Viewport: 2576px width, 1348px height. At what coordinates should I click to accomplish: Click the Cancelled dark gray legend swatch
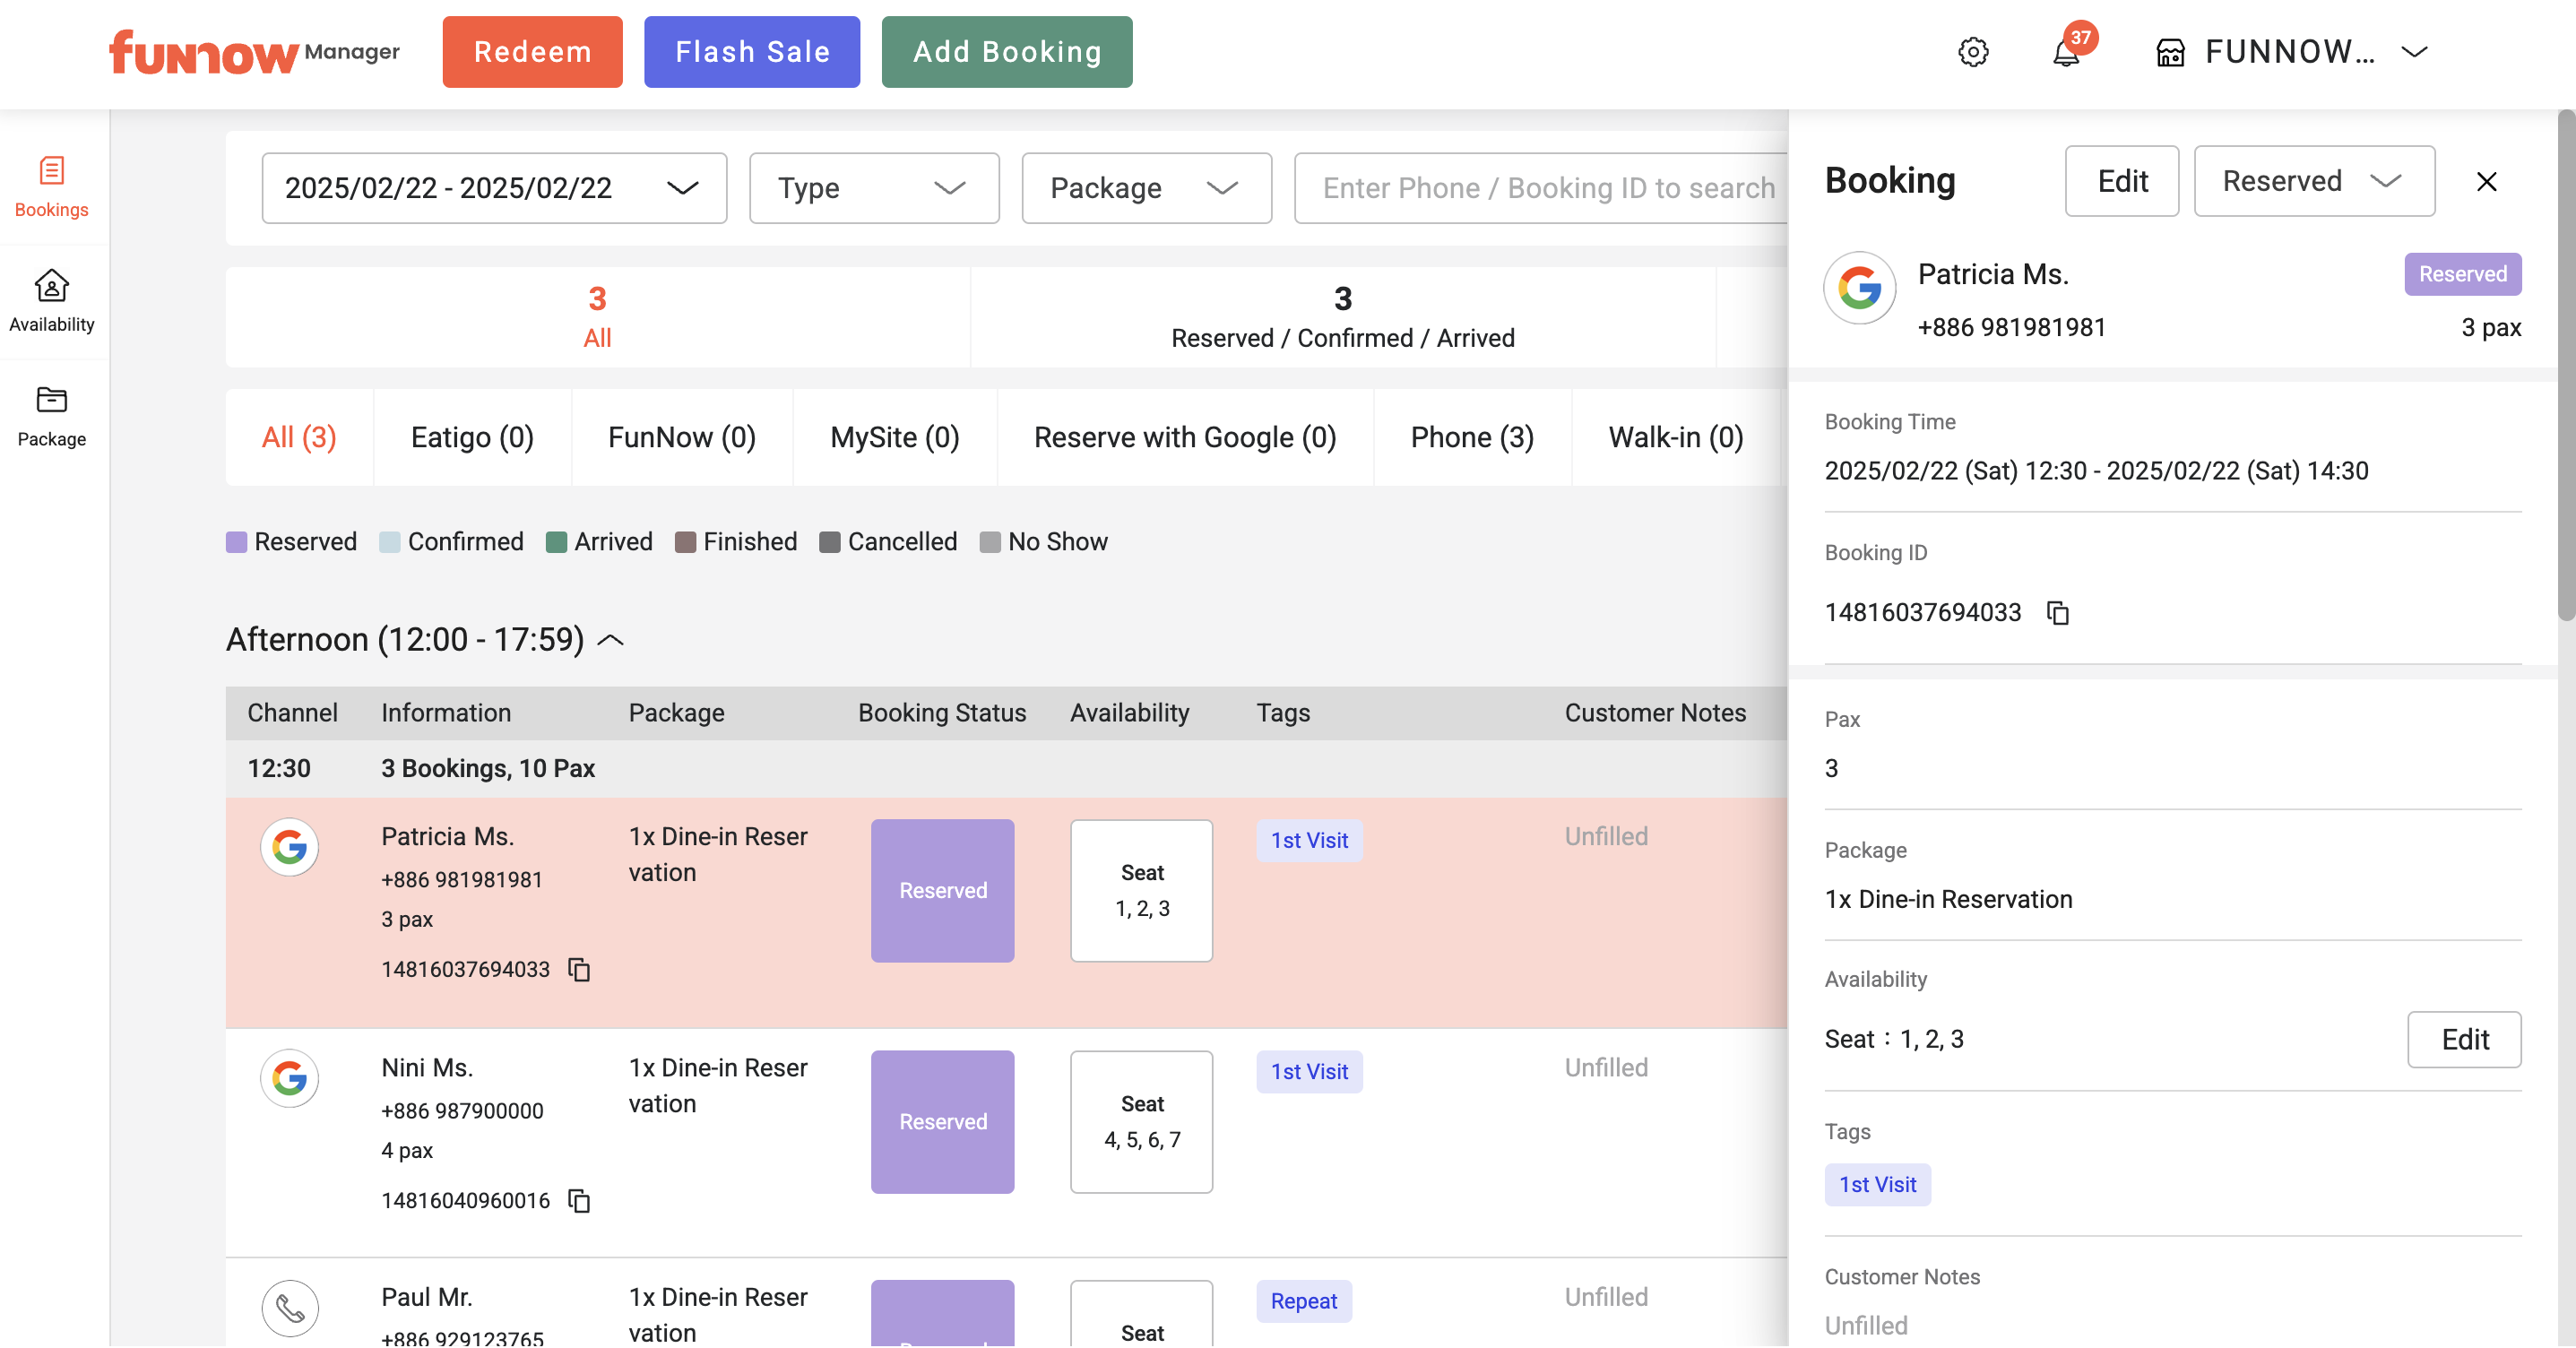point(830,542)
